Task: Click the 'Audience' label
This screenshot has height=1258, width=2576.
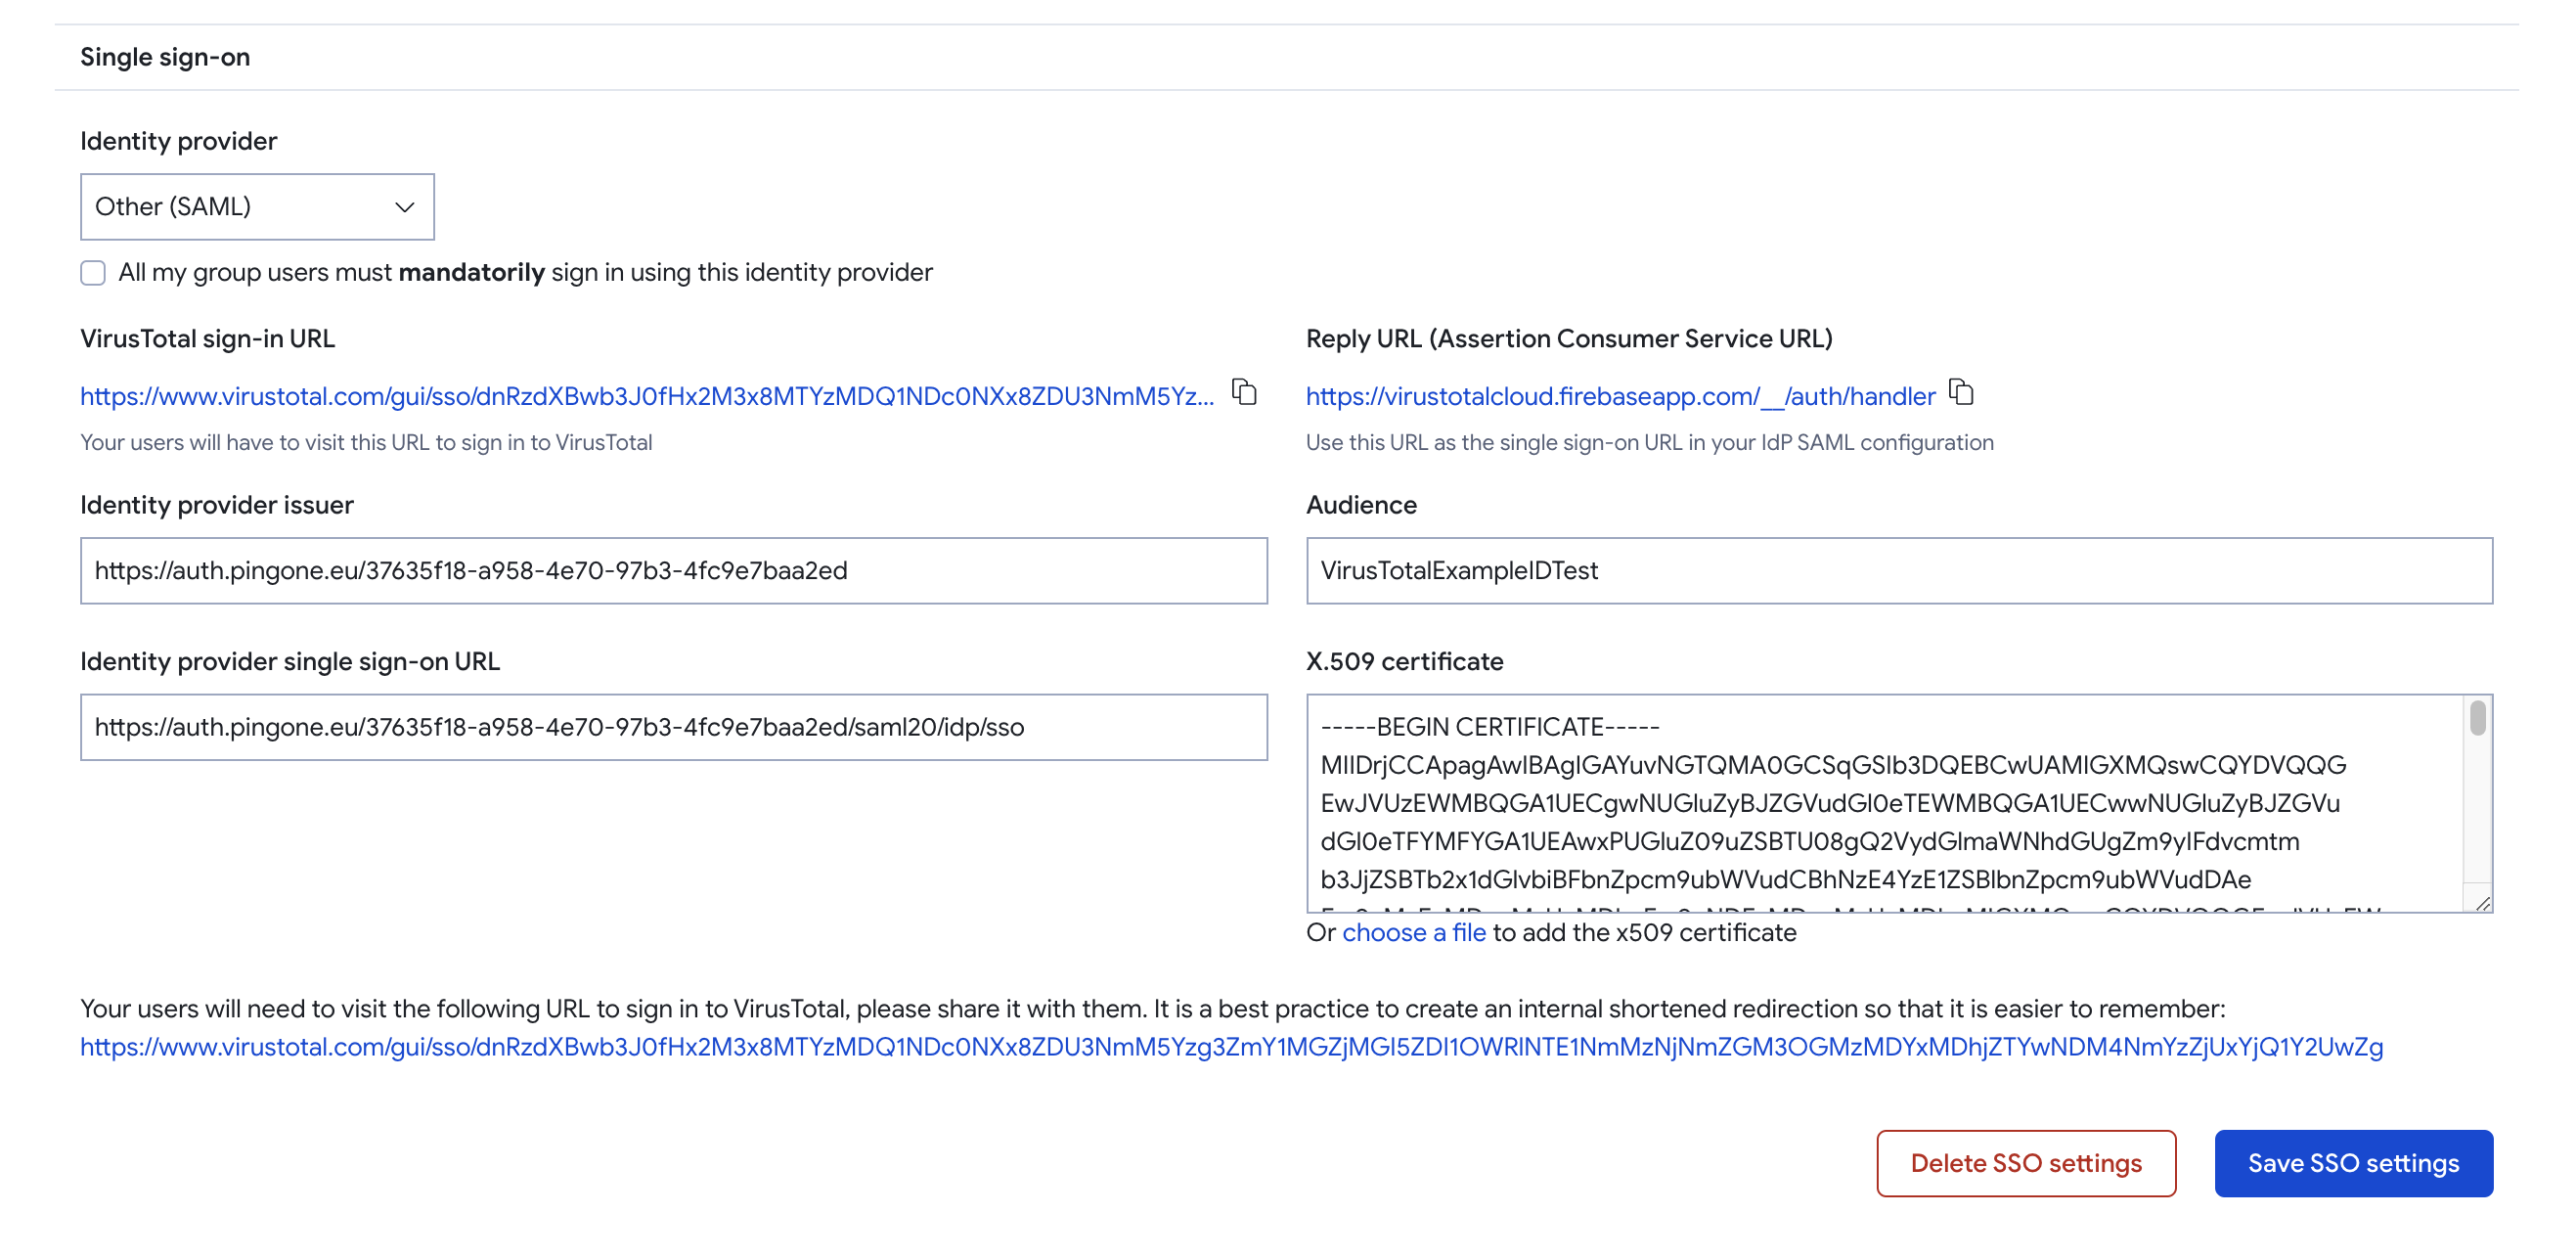Action: point(1361,505)
